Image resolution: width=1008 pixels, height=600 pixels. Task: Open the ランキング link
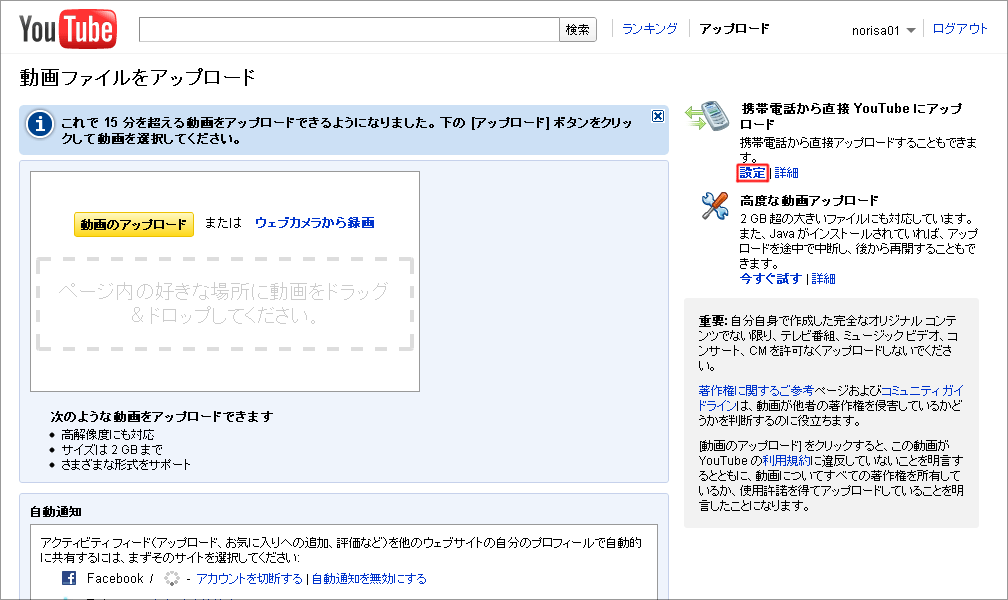pyautogui.click(x=650, y=29)
